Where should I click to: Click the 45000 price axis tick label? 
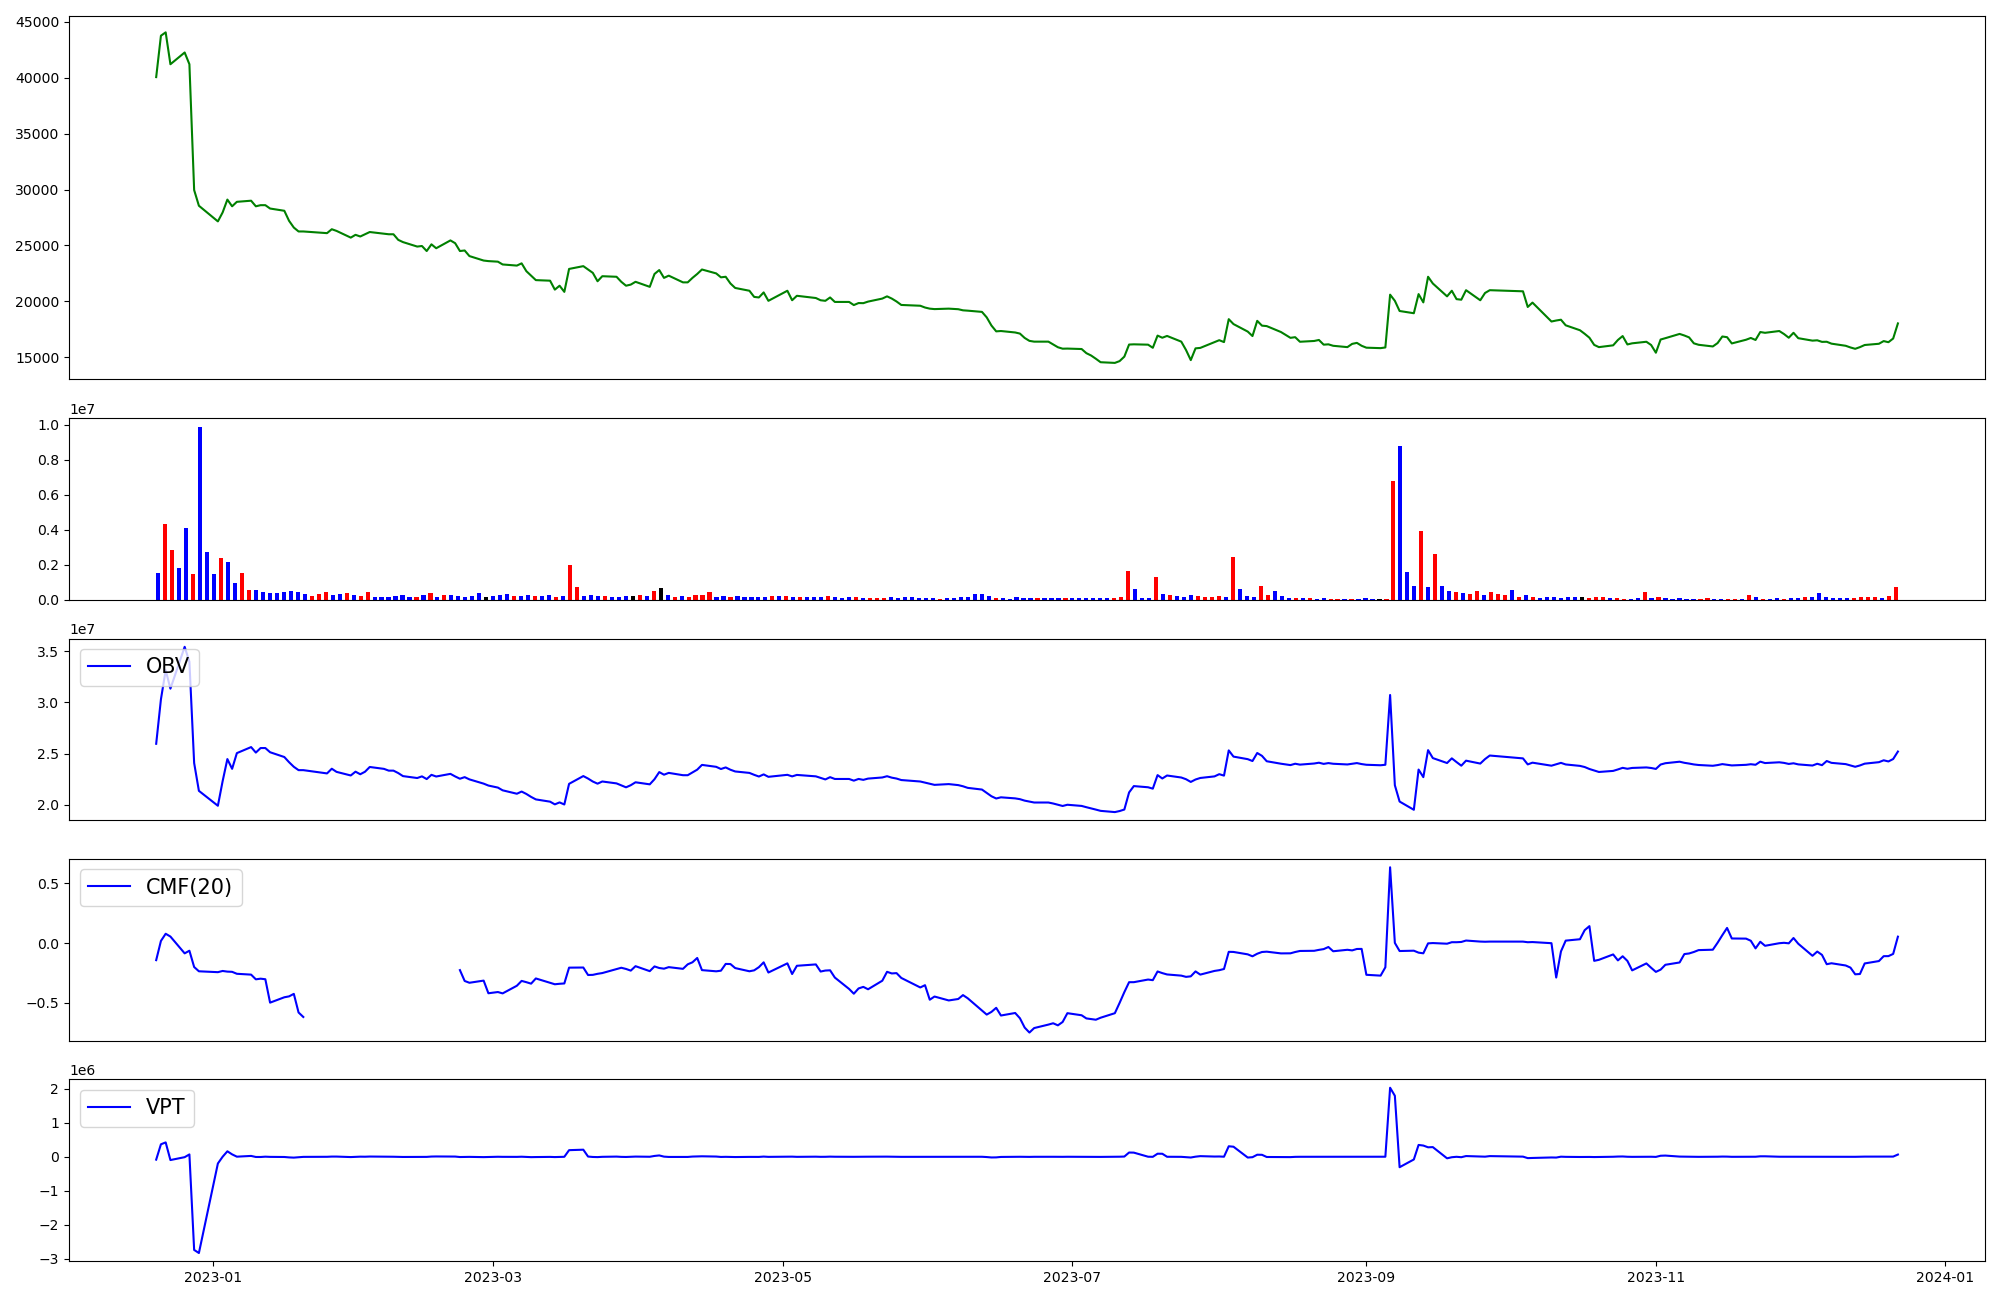[36, 22]
